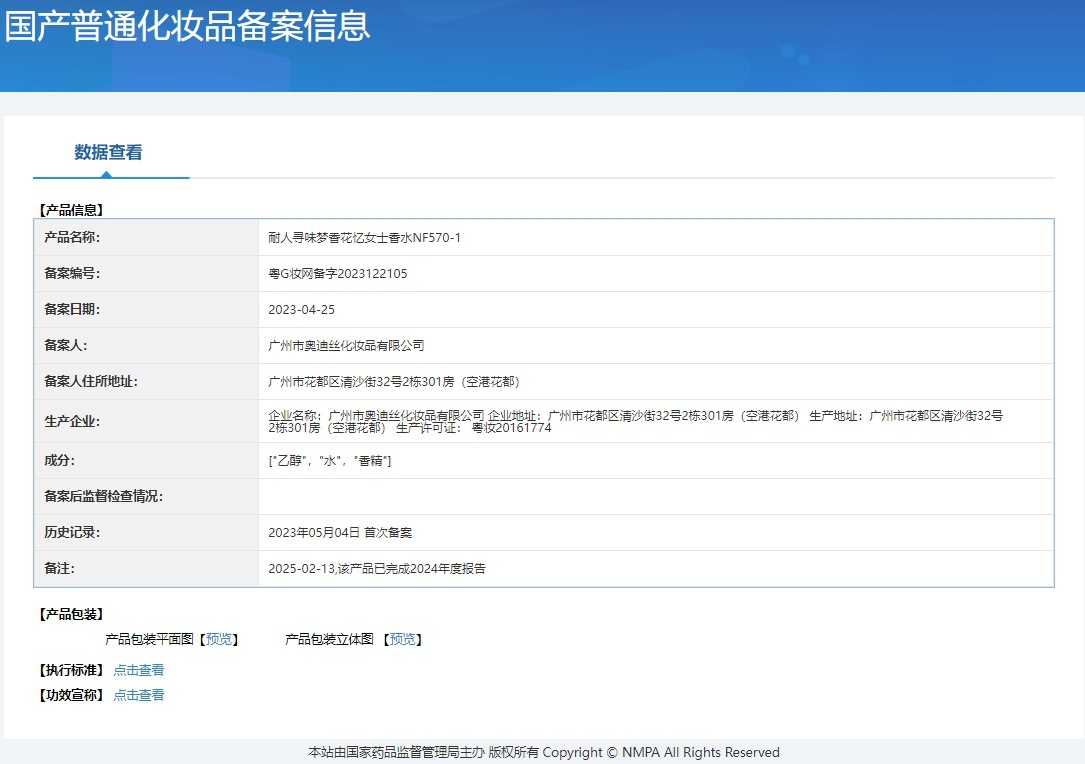The width and height of the screenshot is (1085, 764).
Task: Click filing number 粤G妆网备字2023122105
Action: [x=338, y=273]
